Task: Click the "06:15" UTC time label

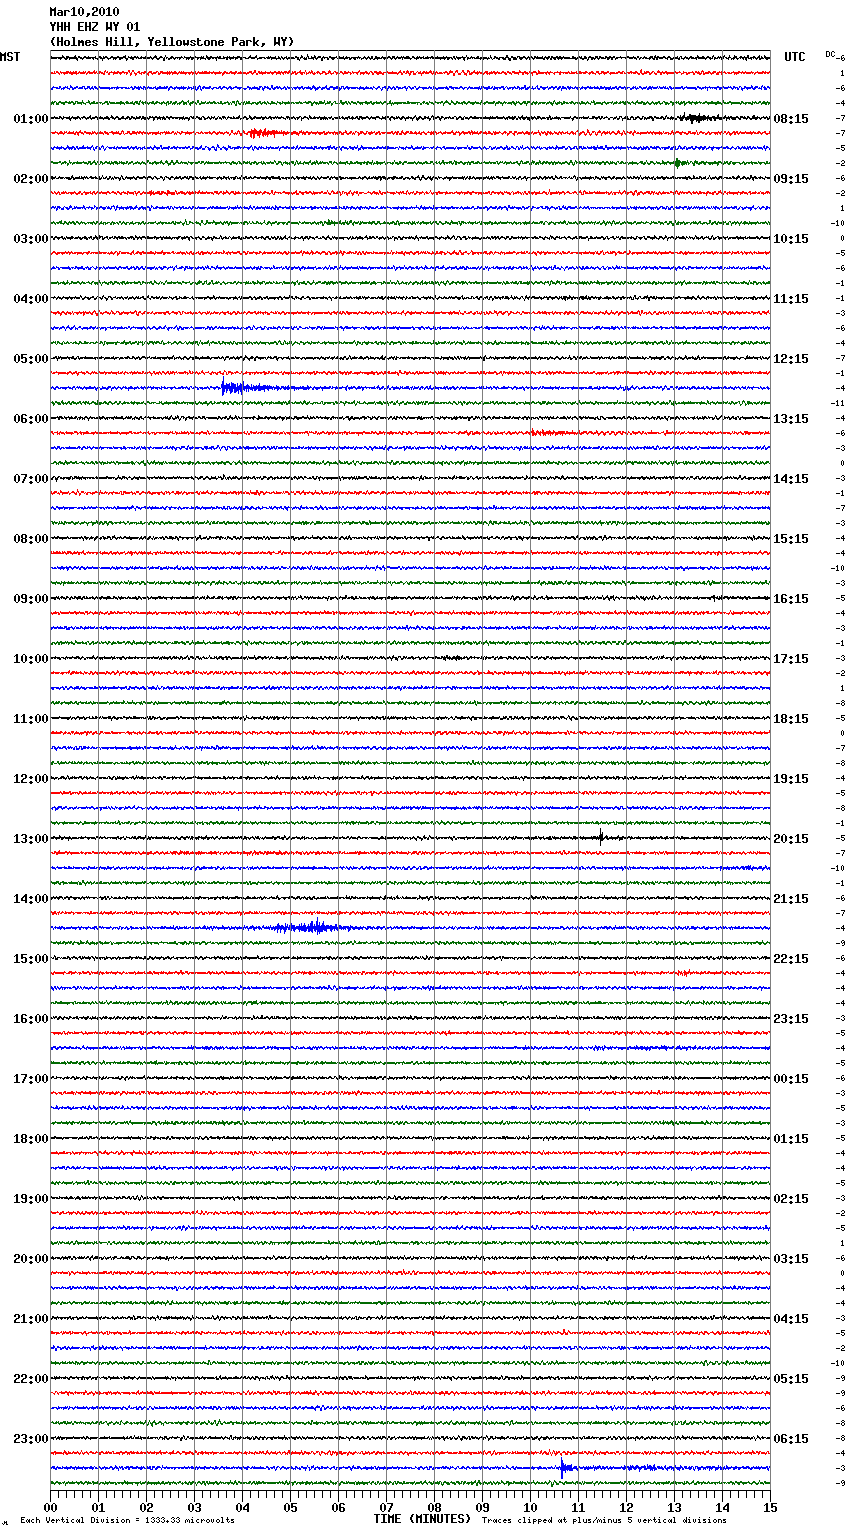Action: (791, 1439)
